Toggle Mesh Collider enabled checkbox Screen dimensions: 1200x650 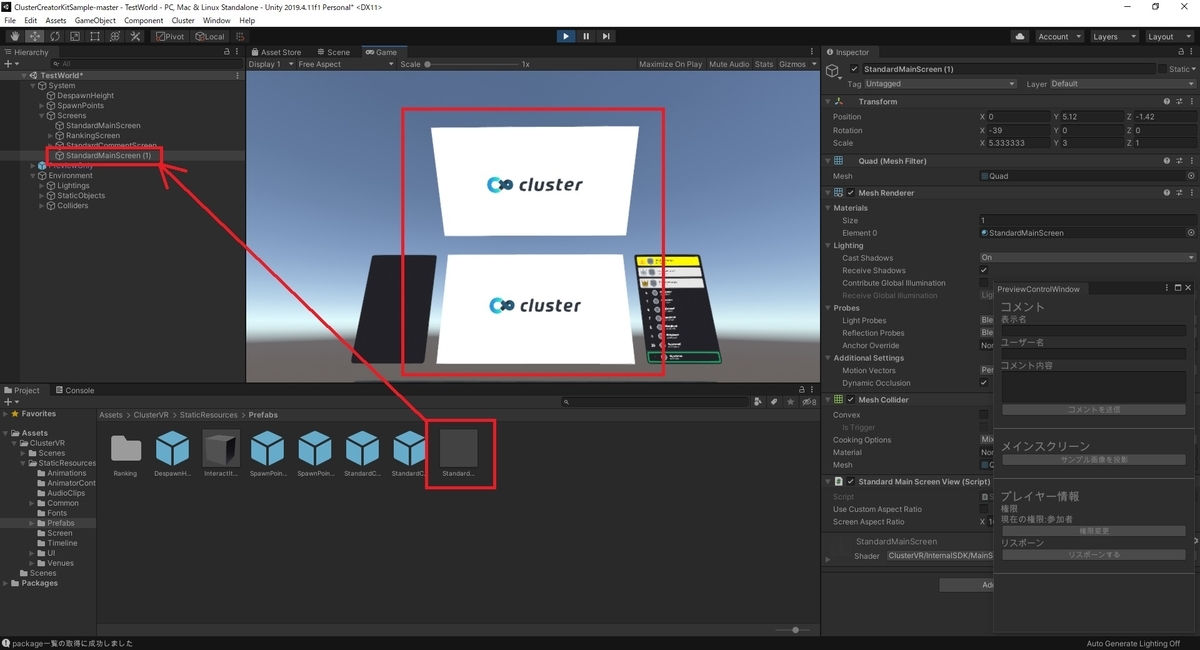(x=851, y=399)
